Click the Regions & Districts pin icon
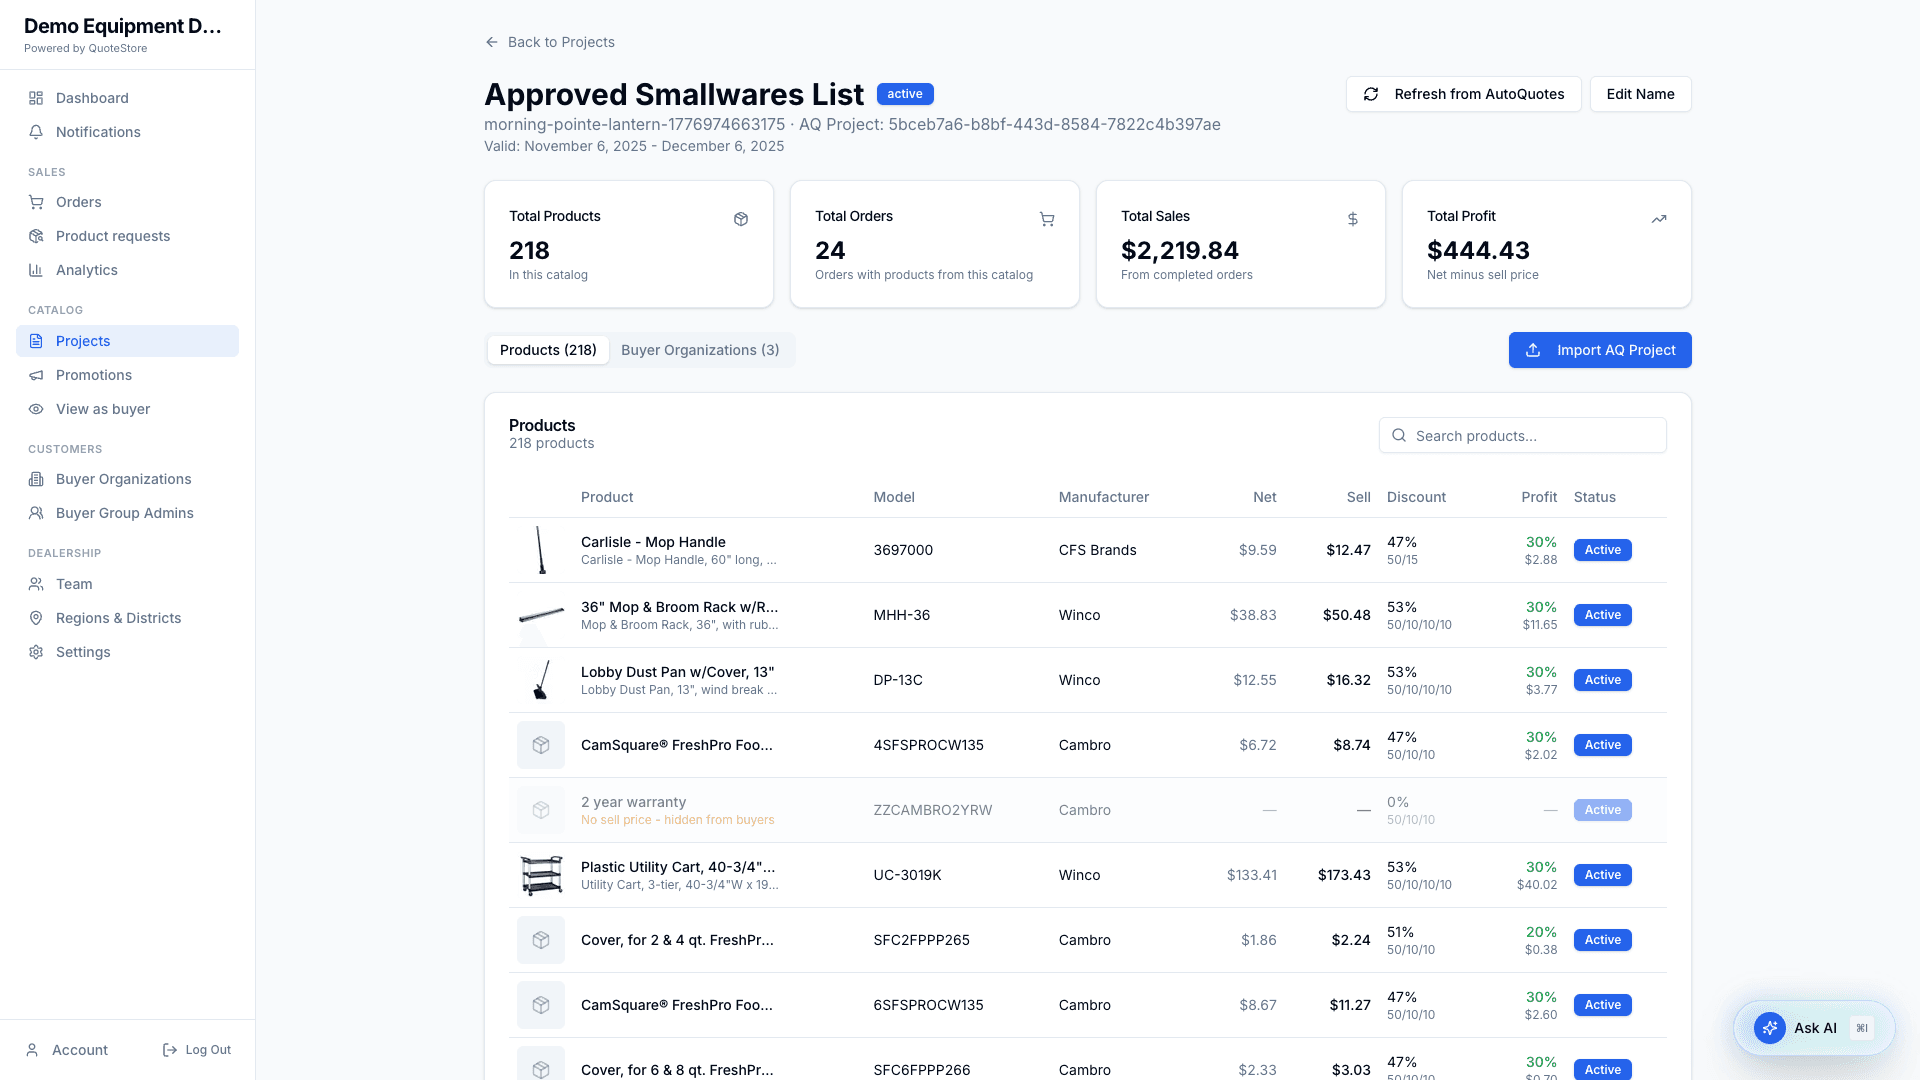The width and height of the screenshot is (1920, 1080). click(x=36, y=618)
